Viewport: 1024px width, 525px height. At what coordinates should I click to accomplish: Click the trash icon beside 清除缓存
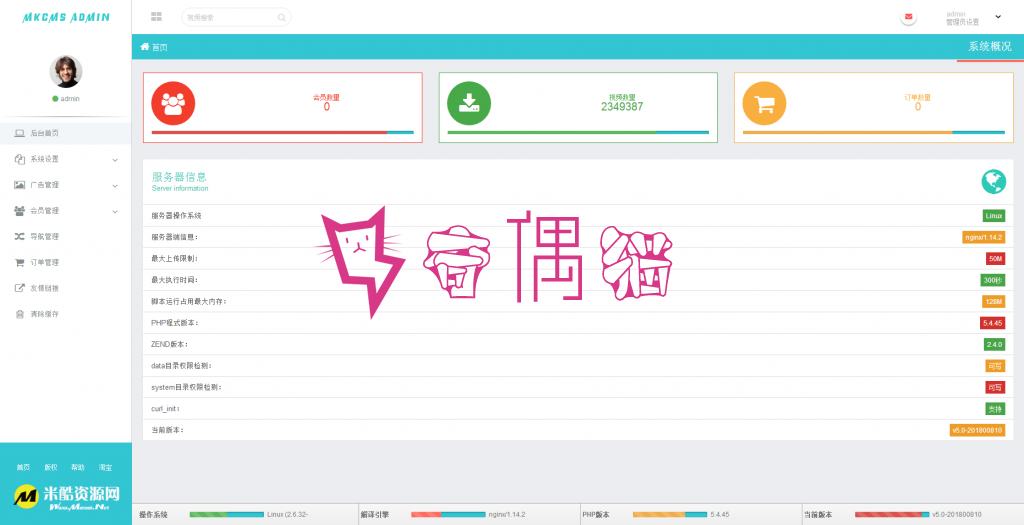point(20,314)
